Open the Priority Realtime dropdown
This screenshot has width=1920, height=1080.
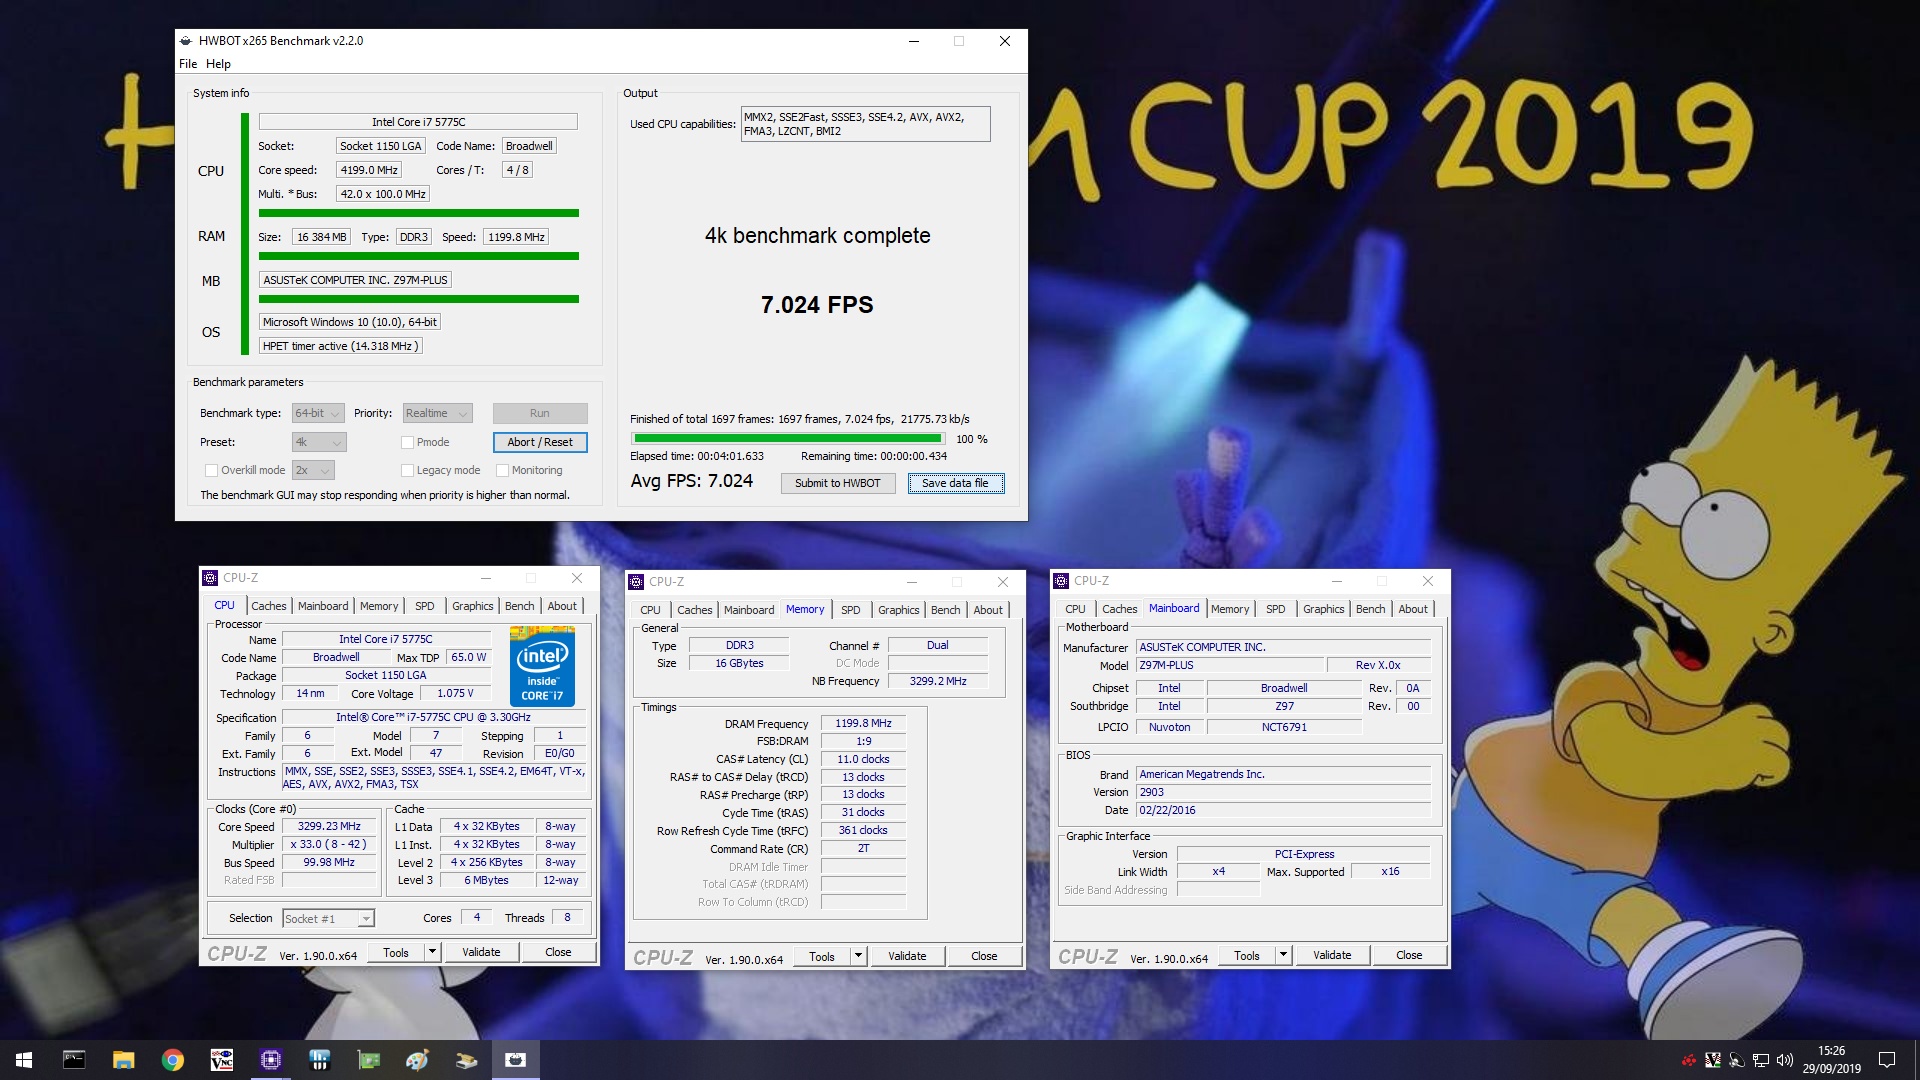[x=437, y=413]
